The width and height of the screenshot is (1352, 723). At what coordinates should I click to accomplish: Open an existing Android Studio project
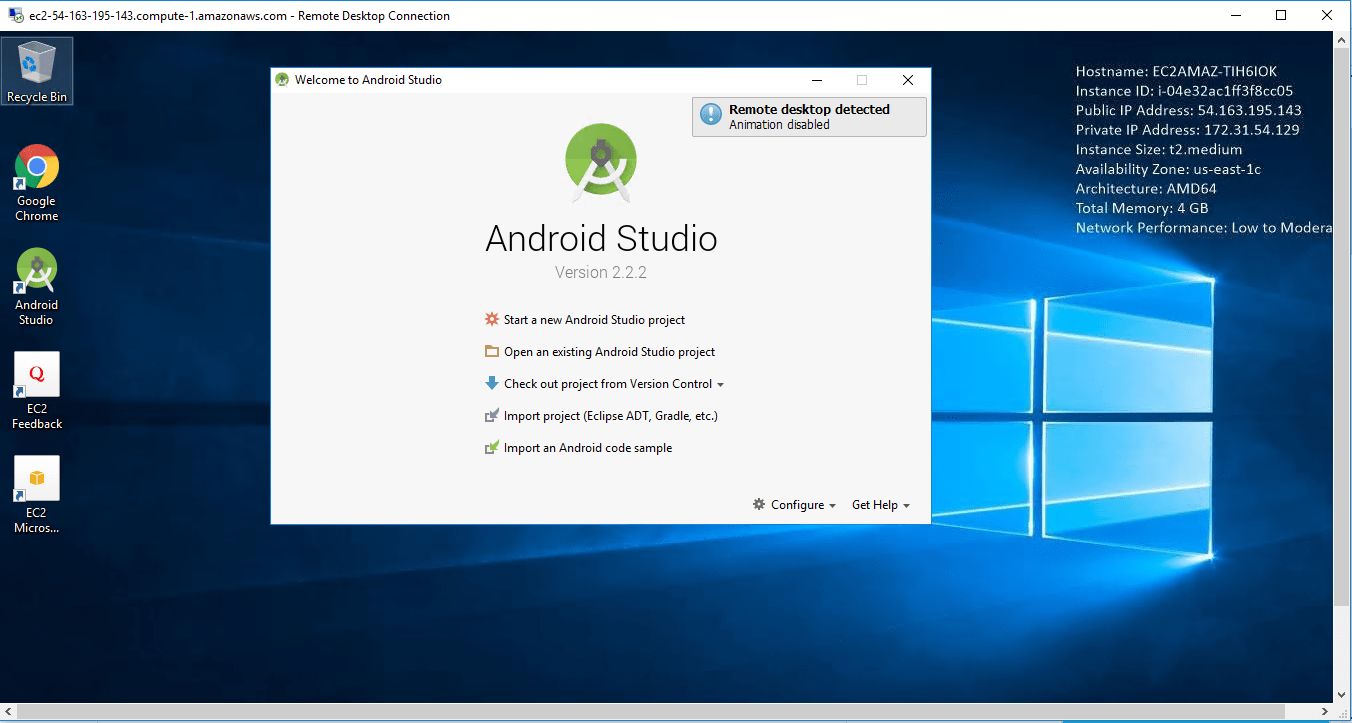click(x=609, y=352)
